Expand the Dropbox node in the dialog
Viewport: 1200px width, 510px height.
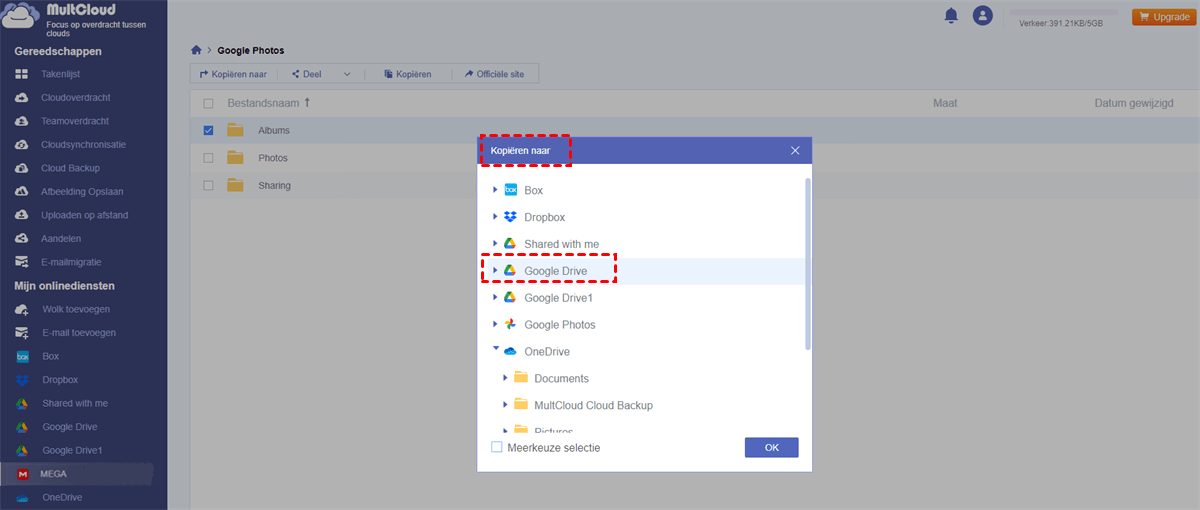(x=494, y=217)
